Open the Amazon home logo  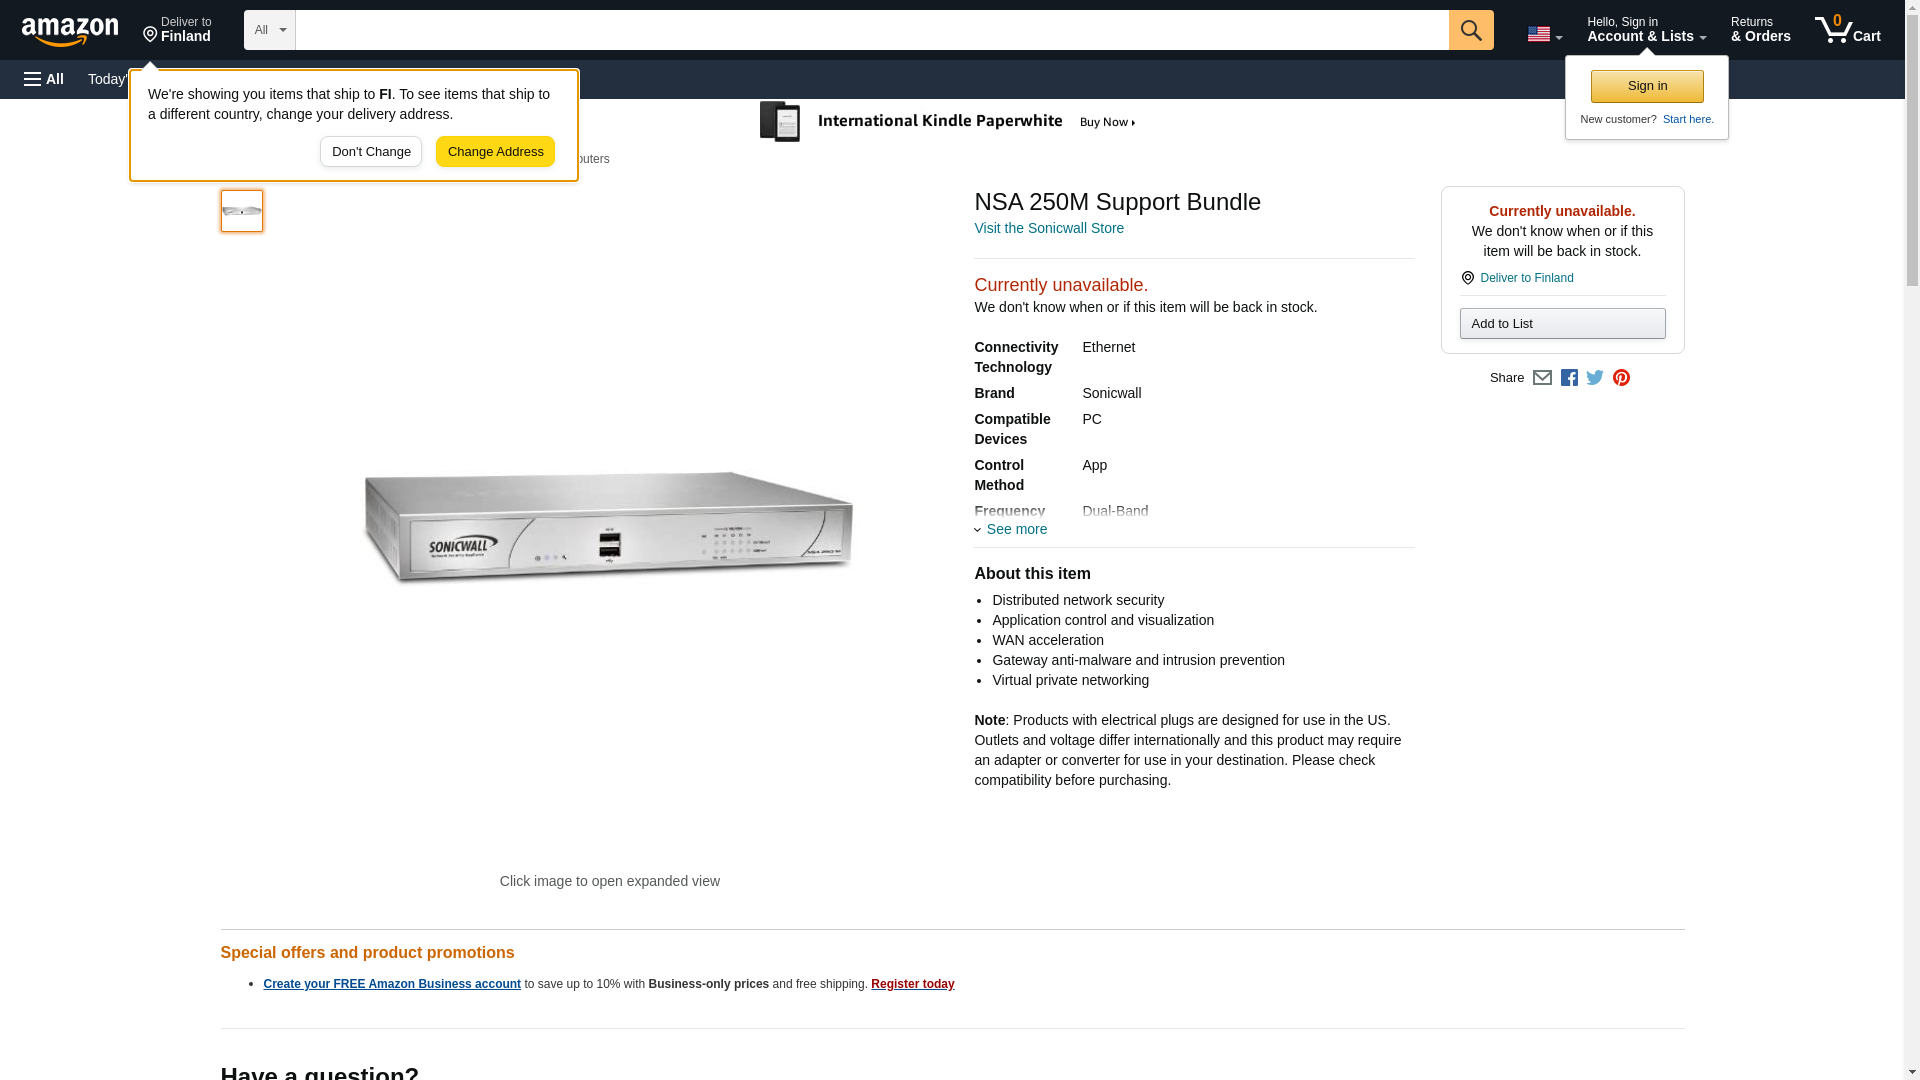pyautogui.click(x=70, y=31)
